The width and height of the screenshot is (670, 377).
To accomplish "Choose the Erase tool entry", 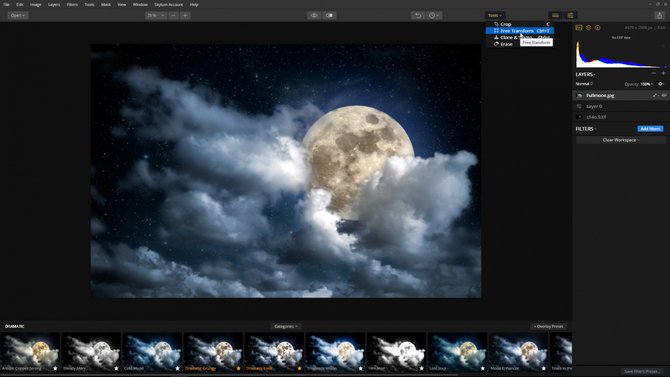I will [520, 44].
